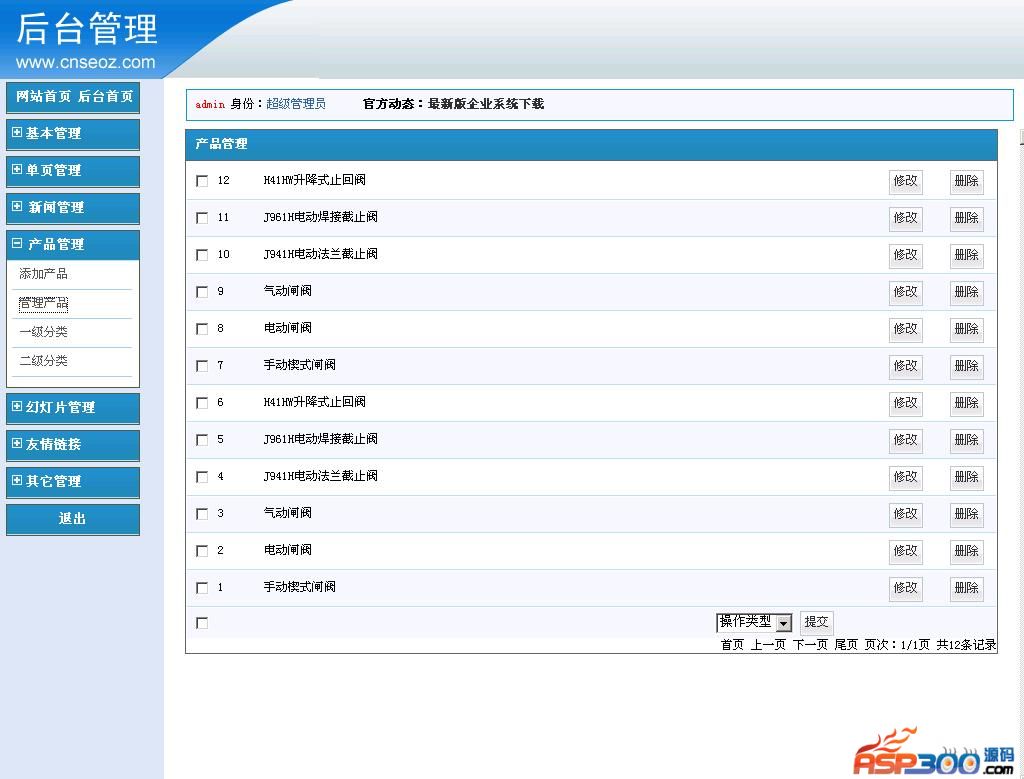Open the 操作类型 dropdown
The width and height of the screenshot is (1024, 779).
click(x=754, y=622)
